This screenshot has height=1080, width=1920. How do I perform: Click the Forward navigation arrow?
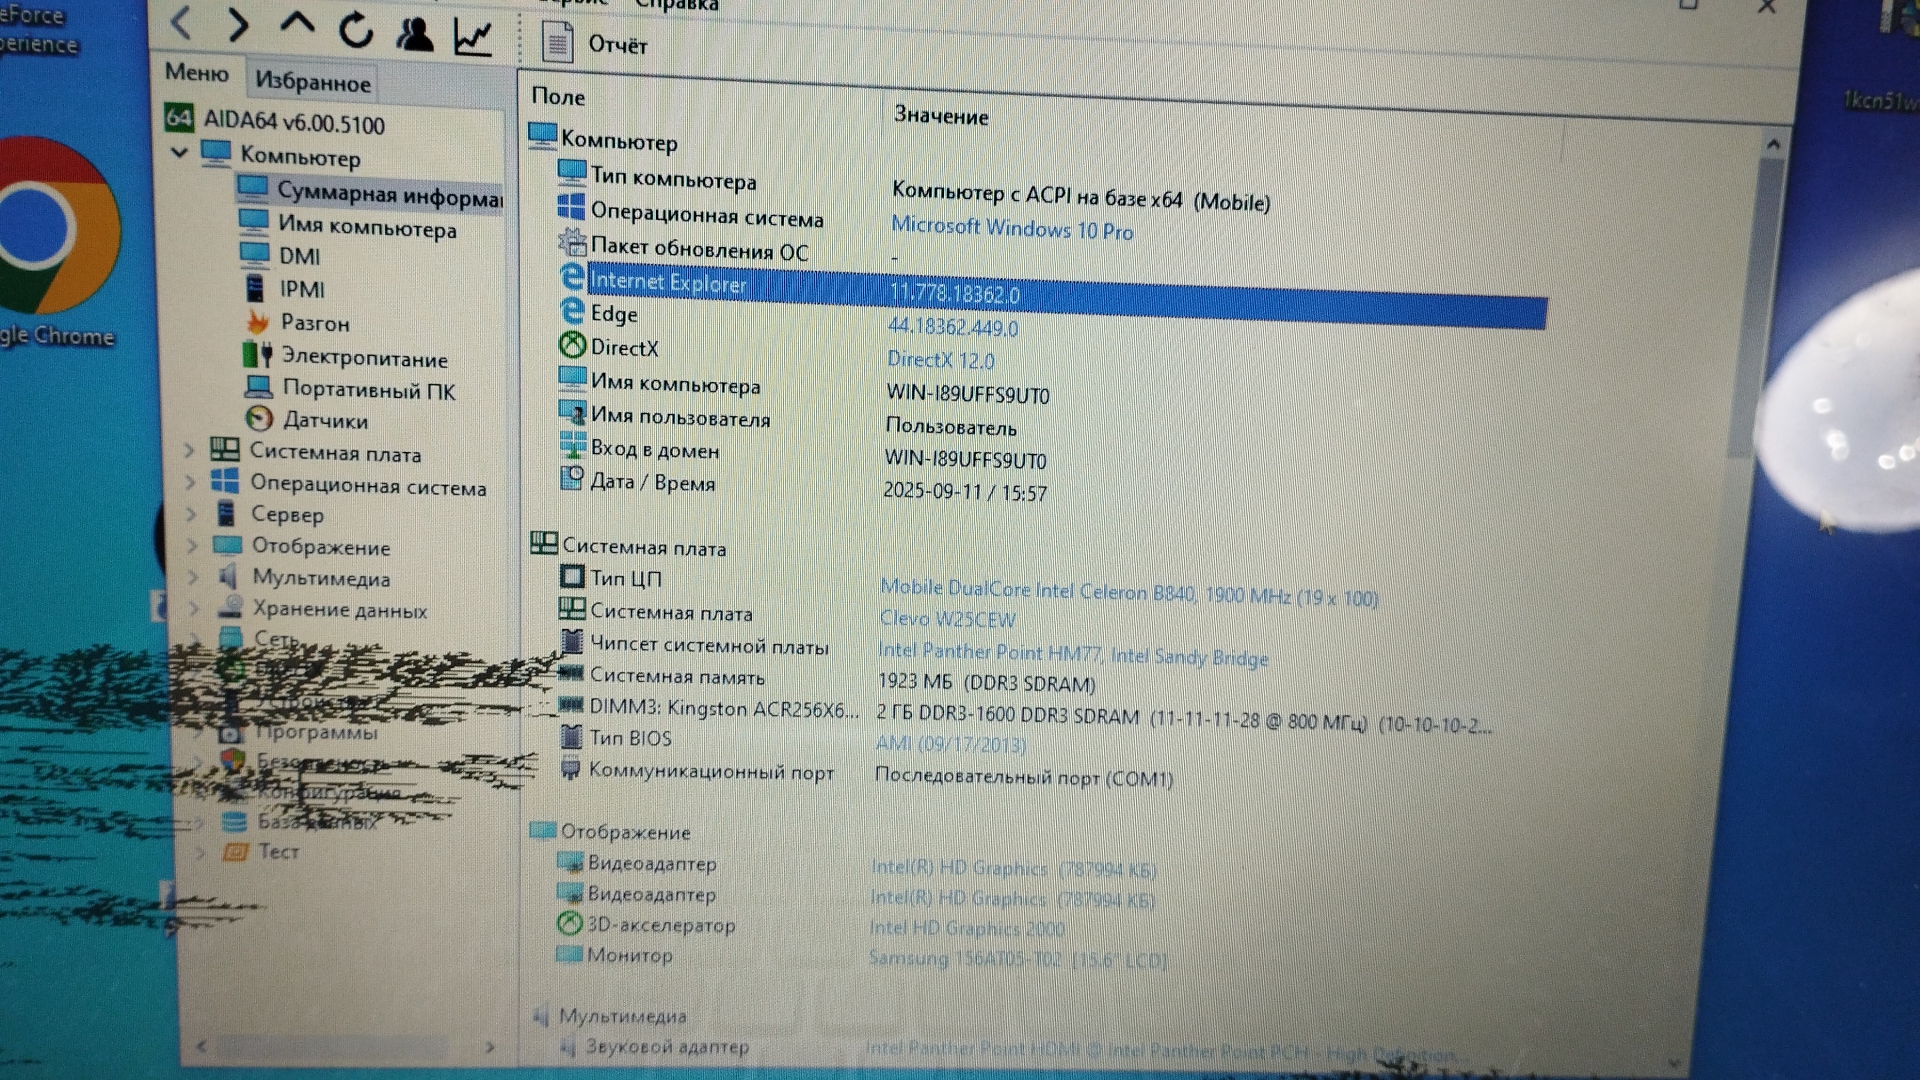238,24
